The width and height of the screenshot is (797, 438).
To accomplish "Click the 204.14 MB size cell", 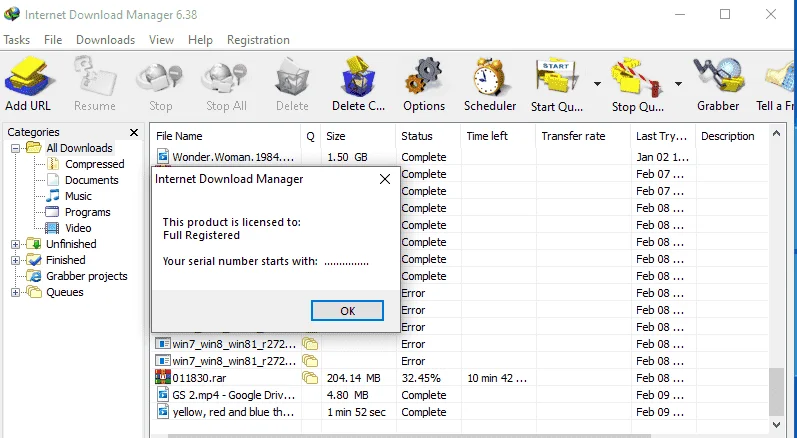I will 354,378.
